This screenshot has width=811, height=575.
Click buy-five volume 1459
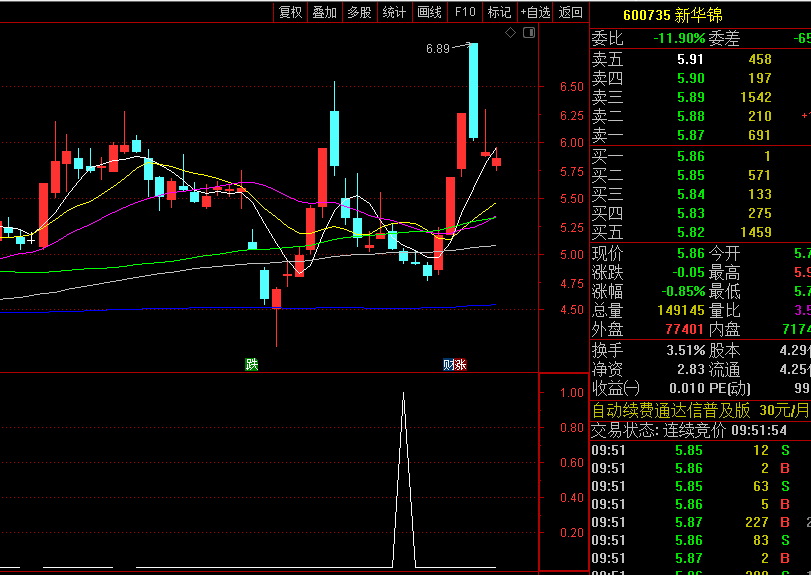point(756,232)
